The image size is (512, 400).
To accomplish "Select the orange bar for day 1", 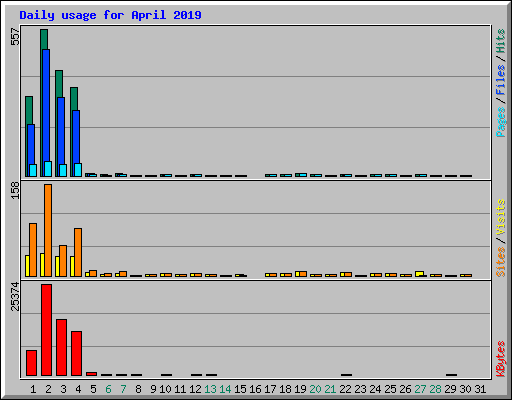I will pyautogui.click(x=33, y=250).
